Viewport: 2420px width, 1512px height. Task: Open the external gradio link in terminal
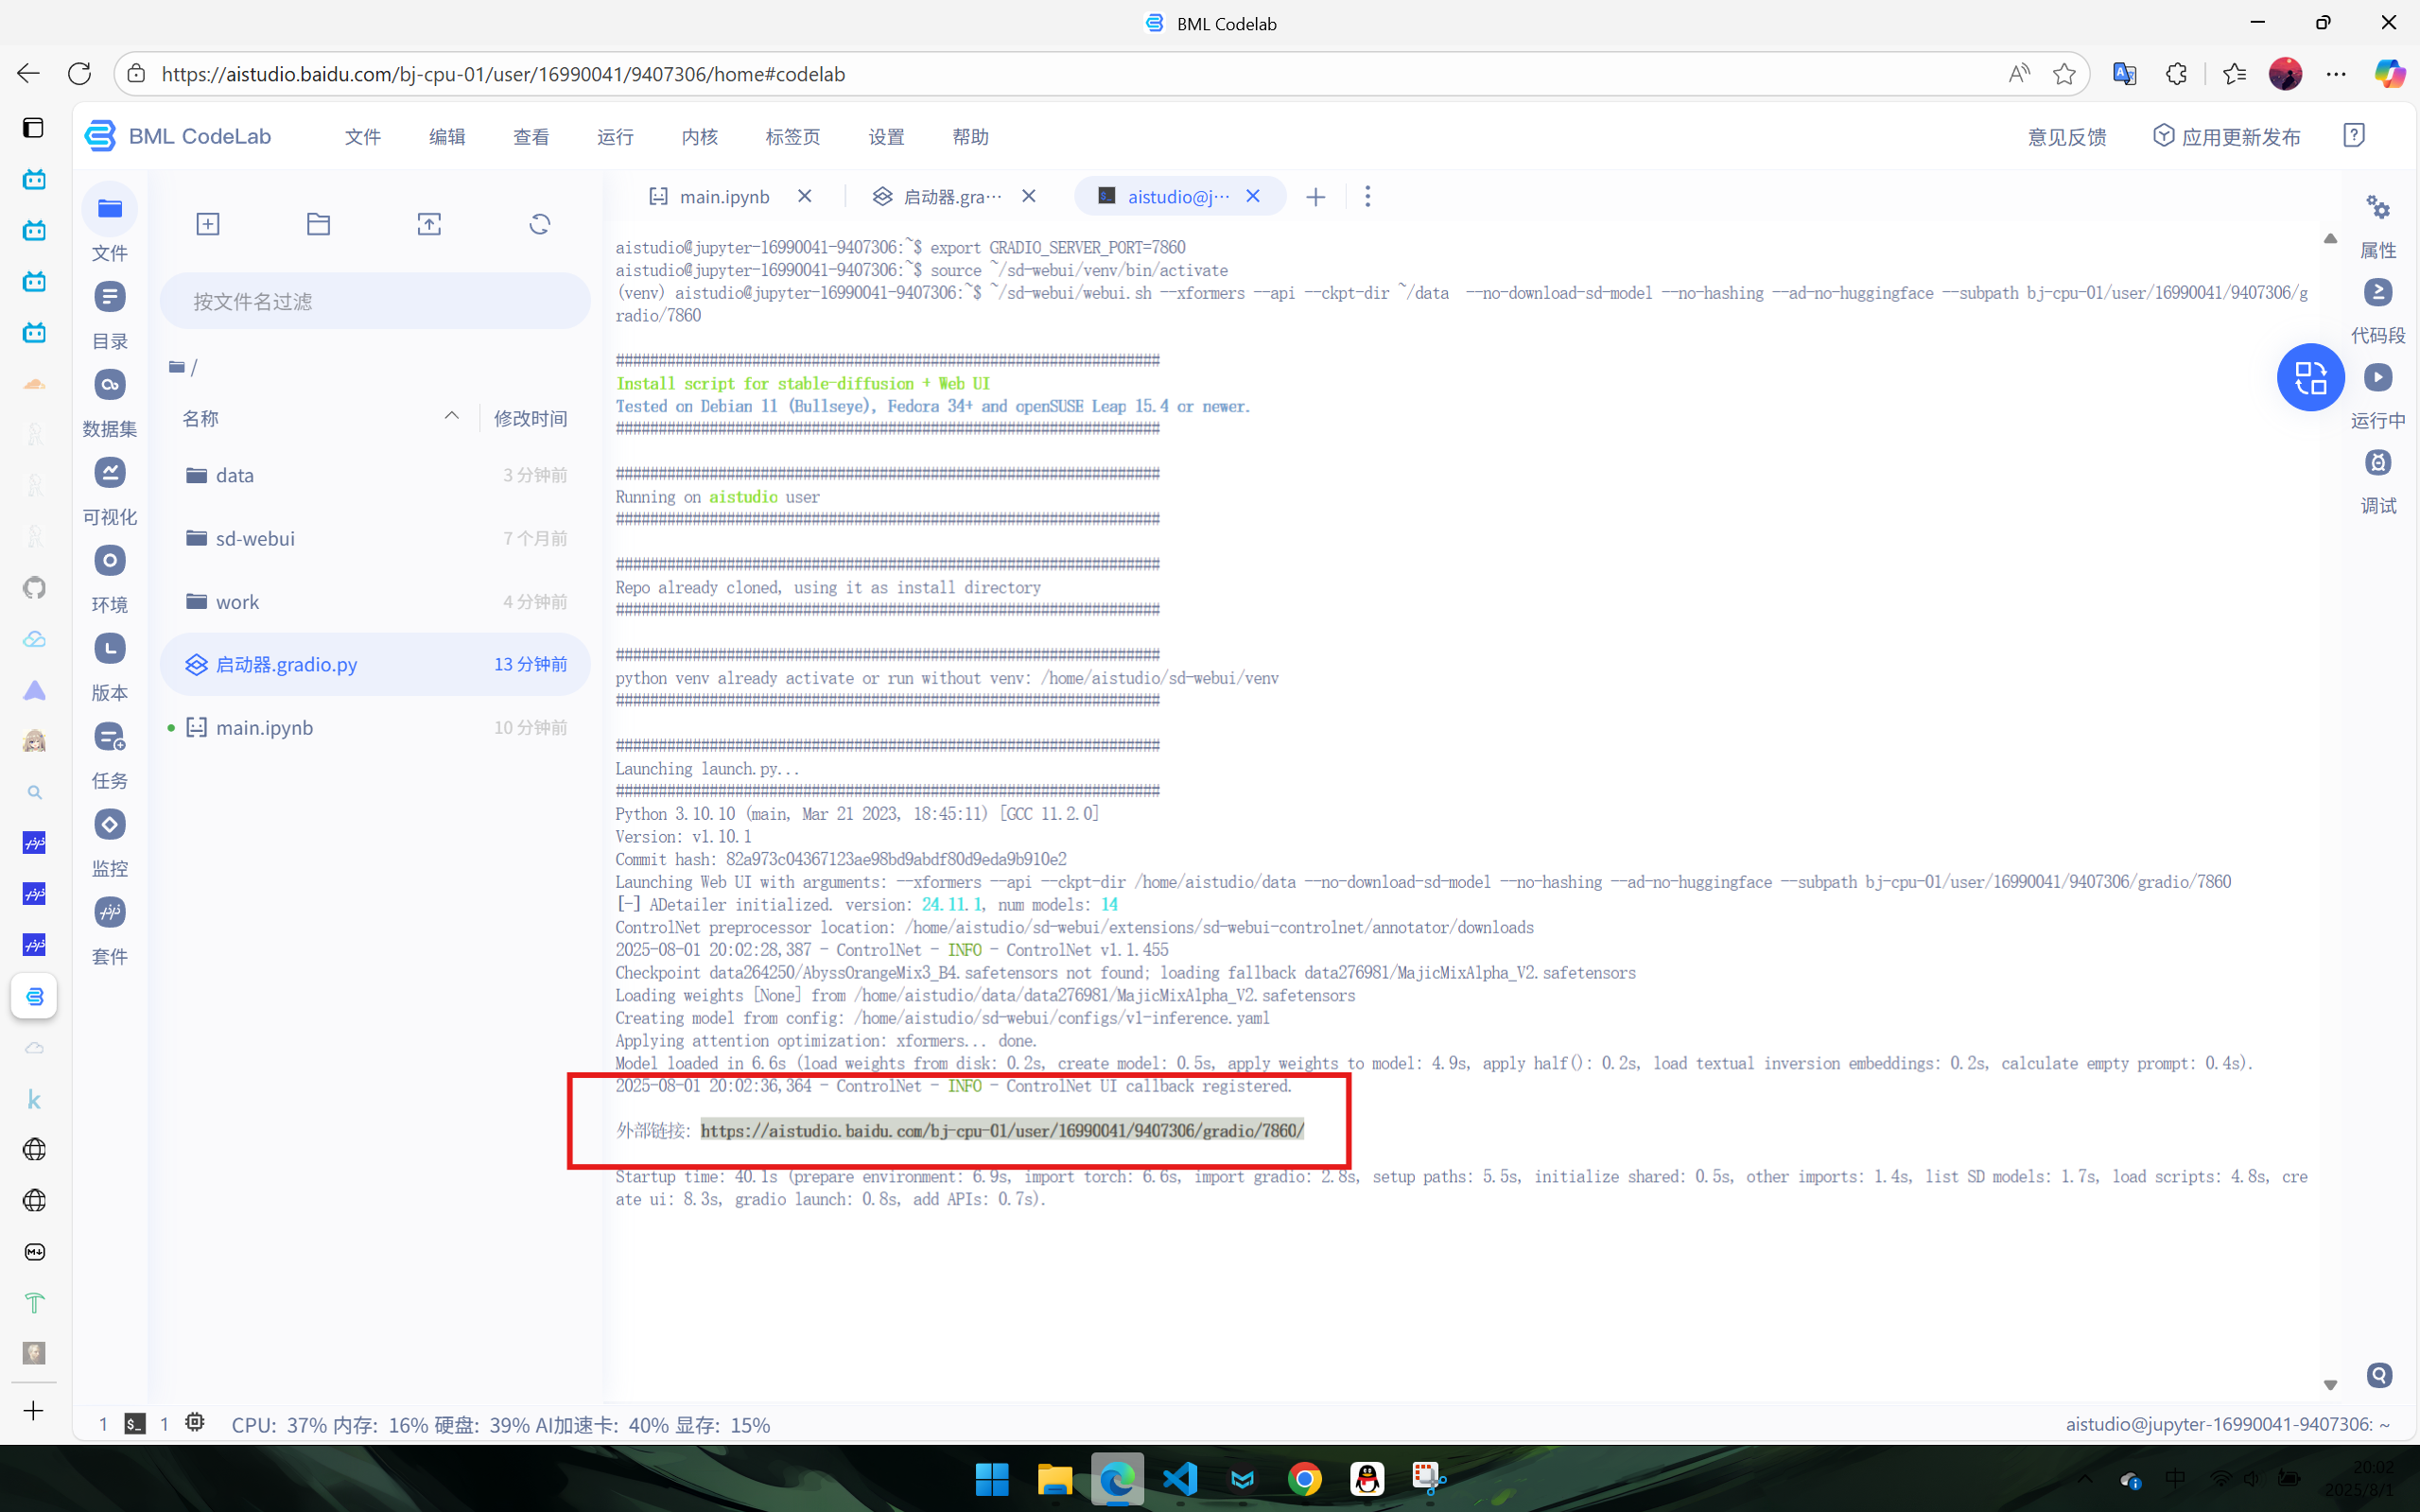tap(1001, 1130)
